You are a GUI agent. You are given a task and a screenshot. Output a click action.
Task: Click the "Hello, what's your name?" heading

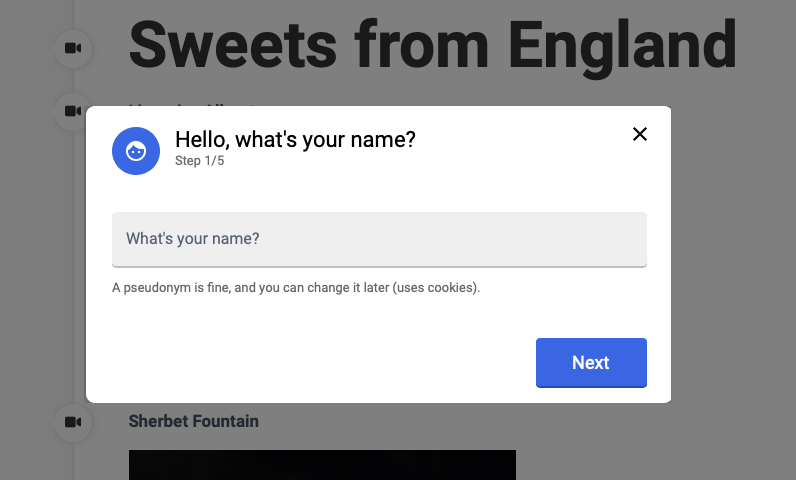tap(295, 139)
